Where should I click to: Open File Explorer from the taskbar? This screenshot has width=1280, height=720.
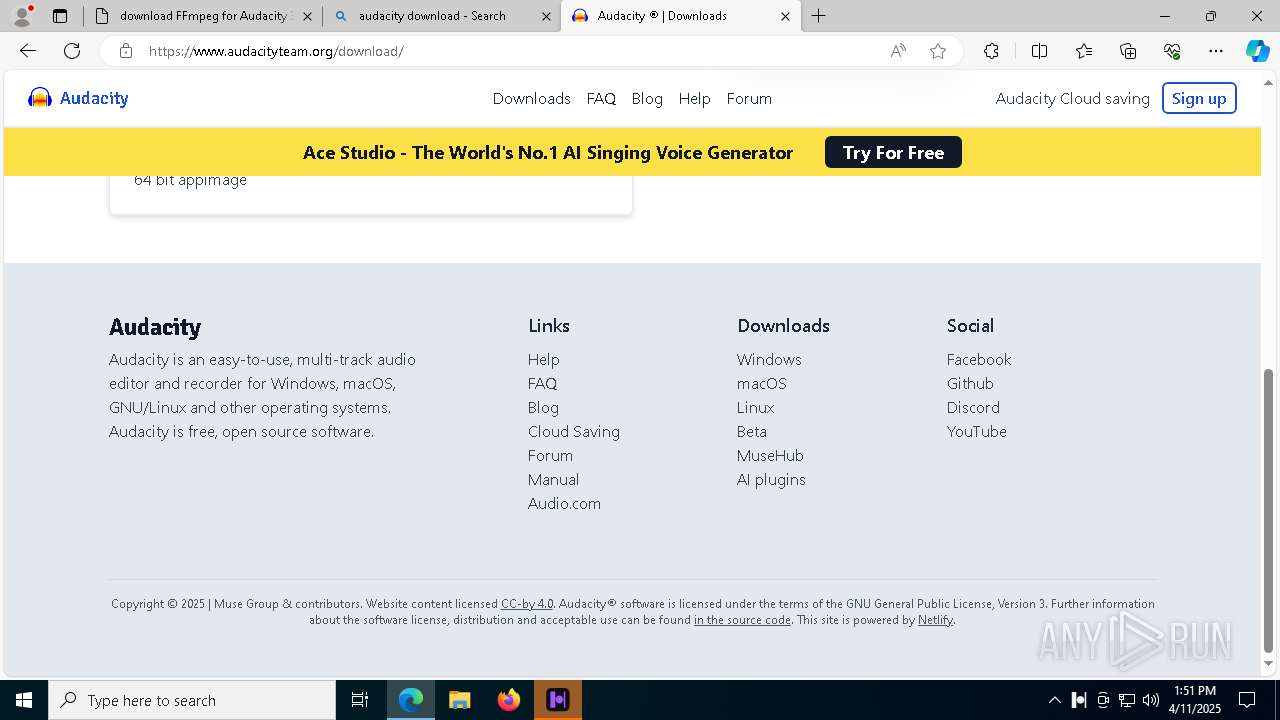[459, 700]
